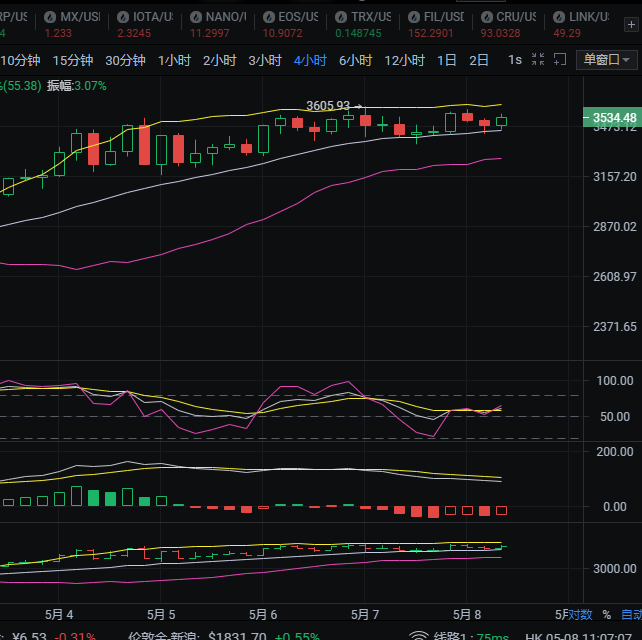The width and height of the screenshot is (642, 640).
Task: Click the LINK coin icon
Action: click(x=560, y=17)
